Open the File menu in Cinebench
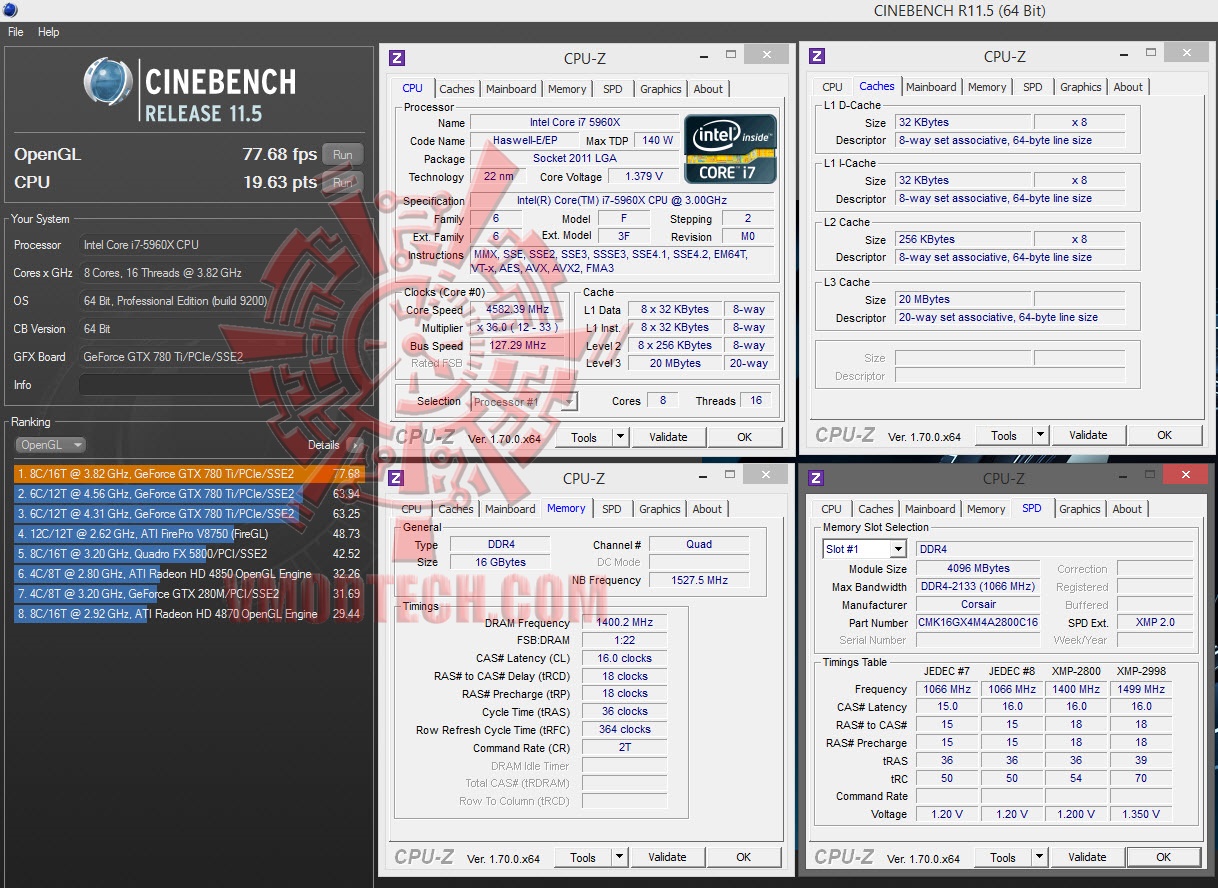Viewport: 1218px width, 888px height. [16, 32]
